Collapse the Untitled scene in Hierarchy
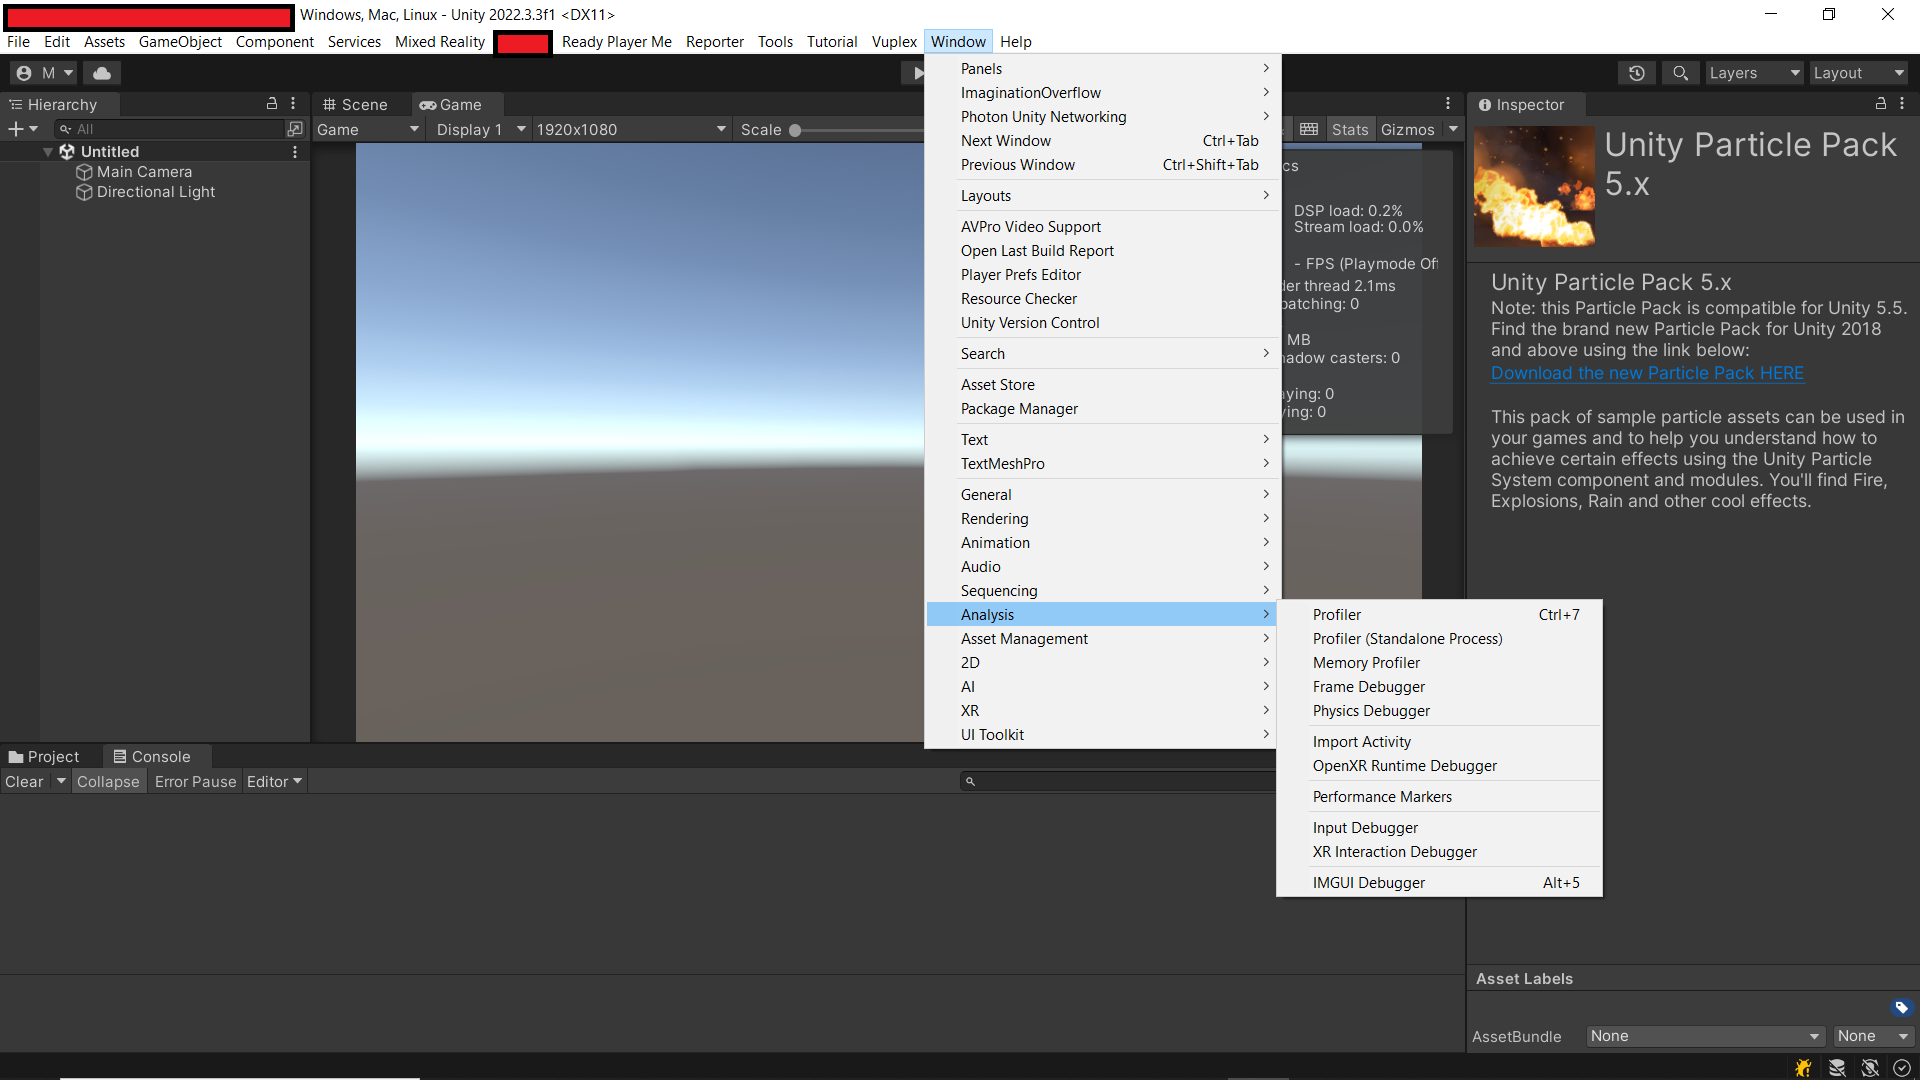1920x1080 pixels. 48,152
